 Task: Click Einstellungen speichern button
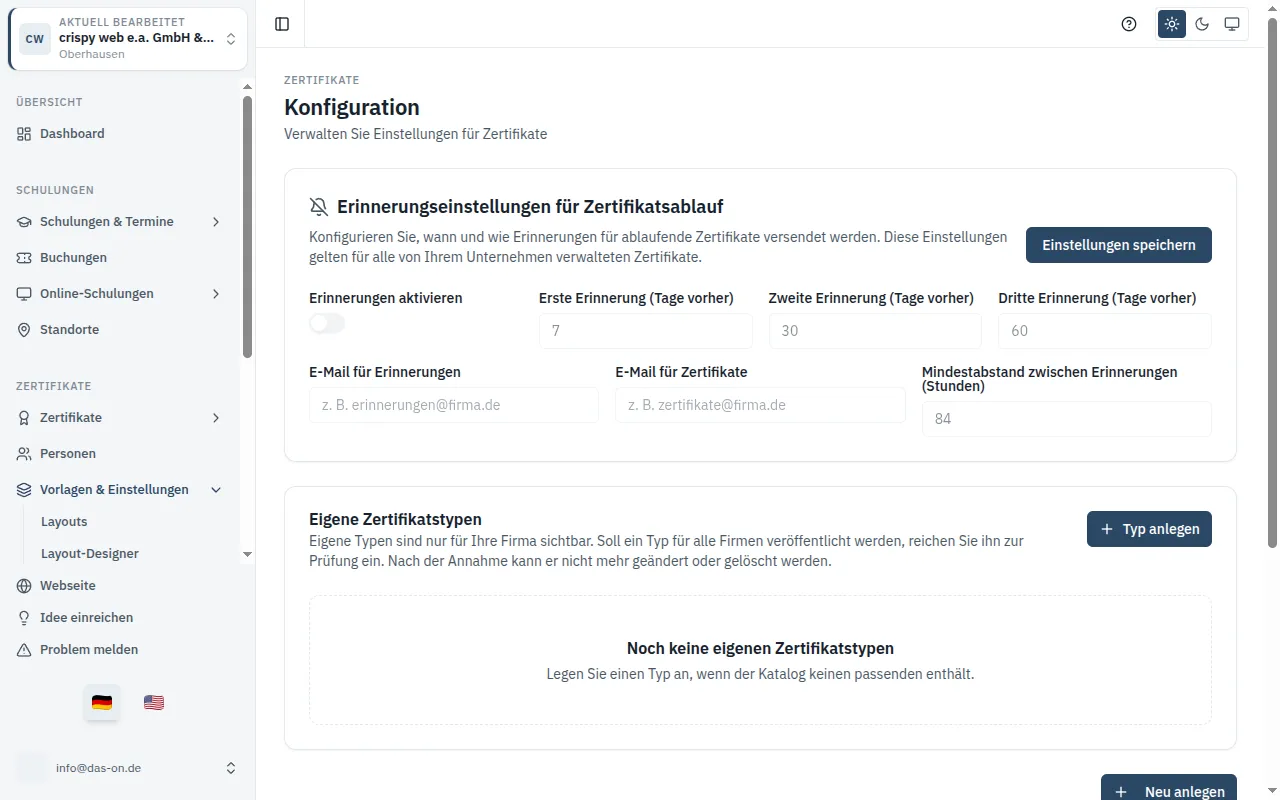1118,245
